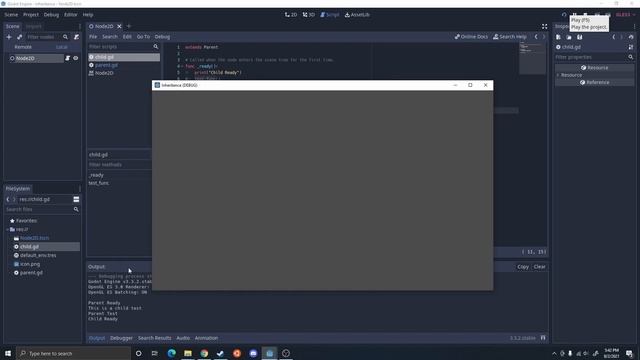The width and height of the screenshot is (640, 360).
Task: Open Search Results bottom panel
Action: coord(155,338)
